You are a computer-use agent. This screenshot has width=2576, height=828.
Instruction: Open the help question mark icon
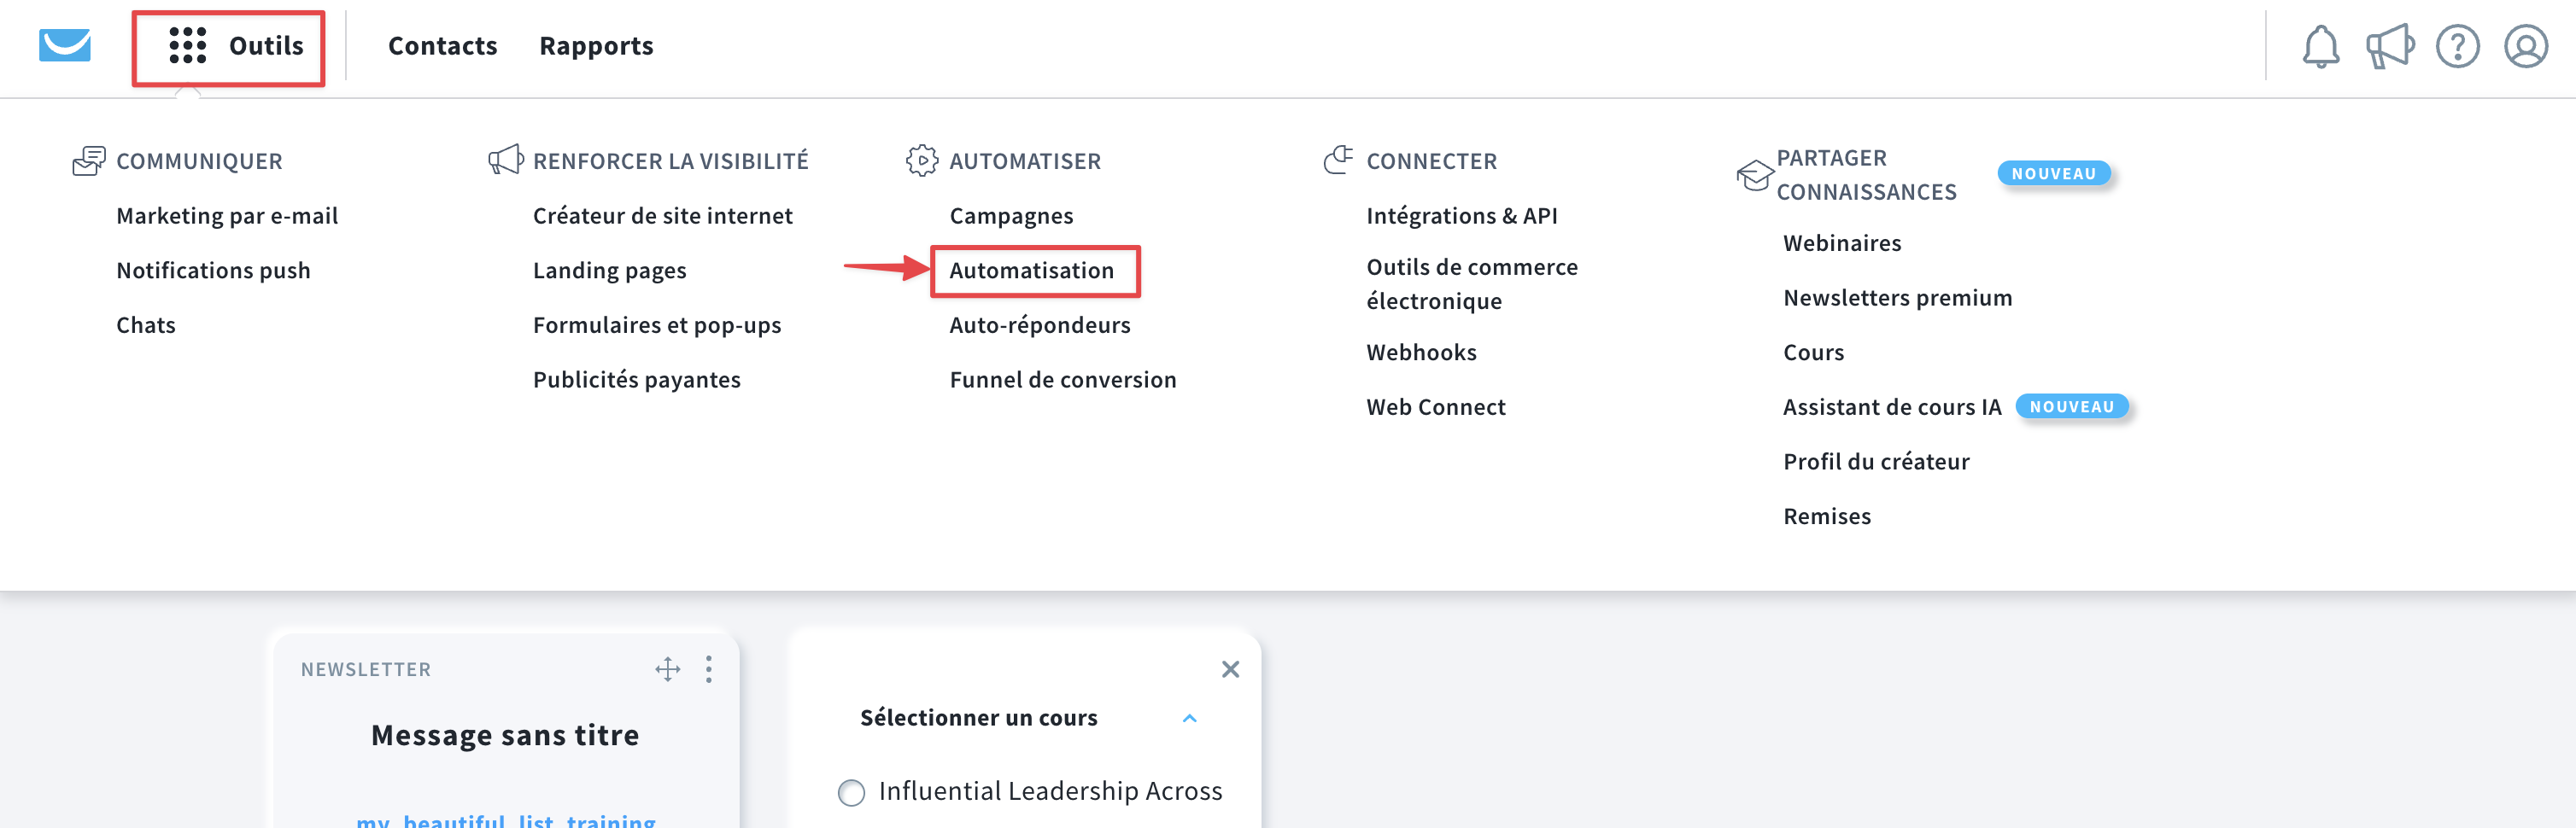coord(2459,45)
